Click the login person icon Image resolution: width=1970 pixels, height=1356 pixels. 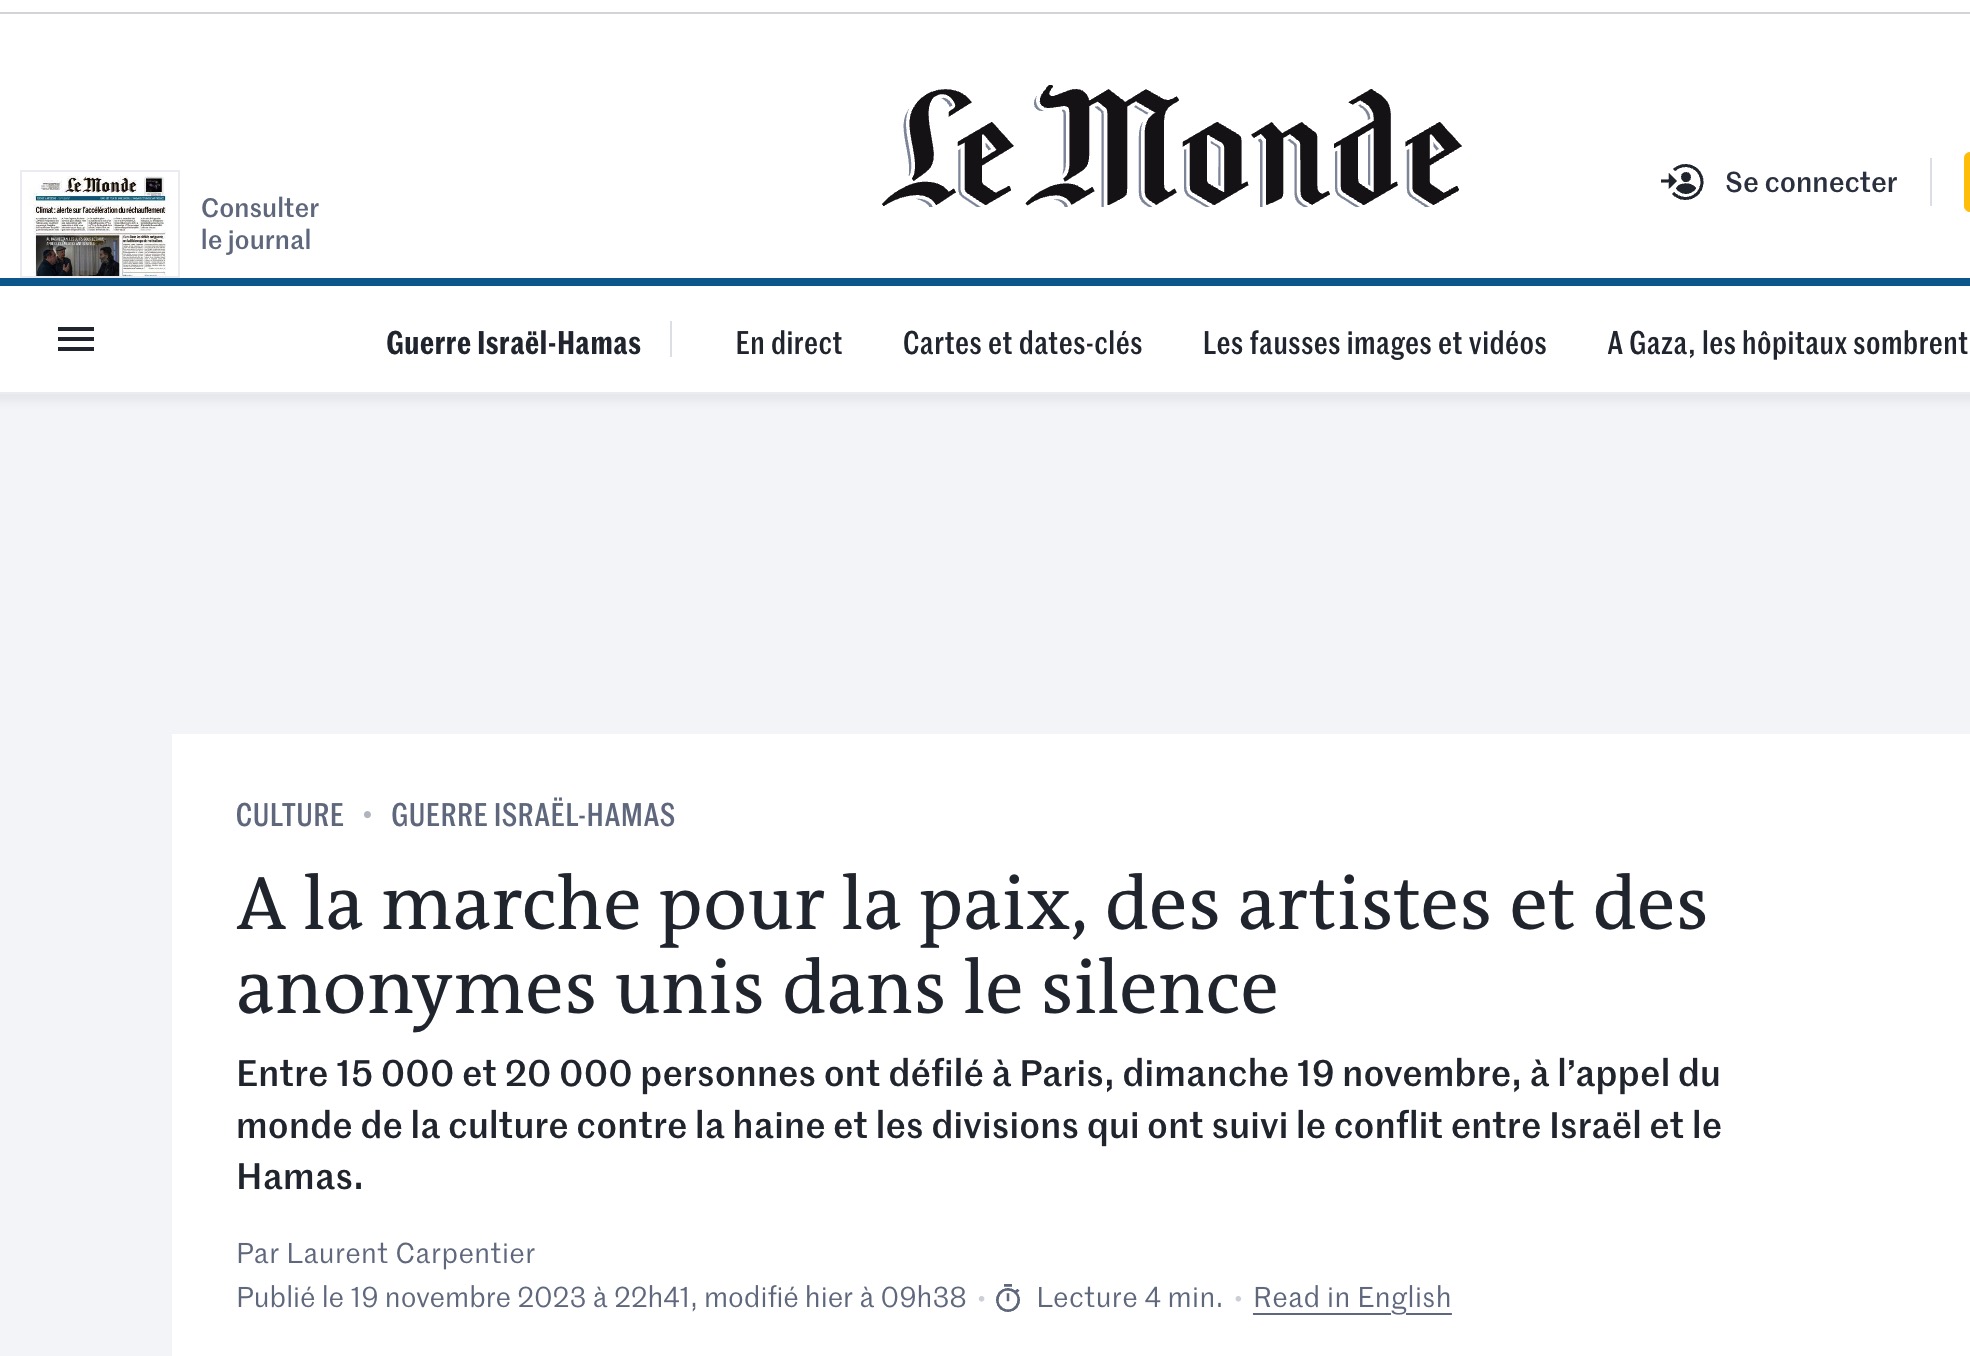[x=1683, y=182]
